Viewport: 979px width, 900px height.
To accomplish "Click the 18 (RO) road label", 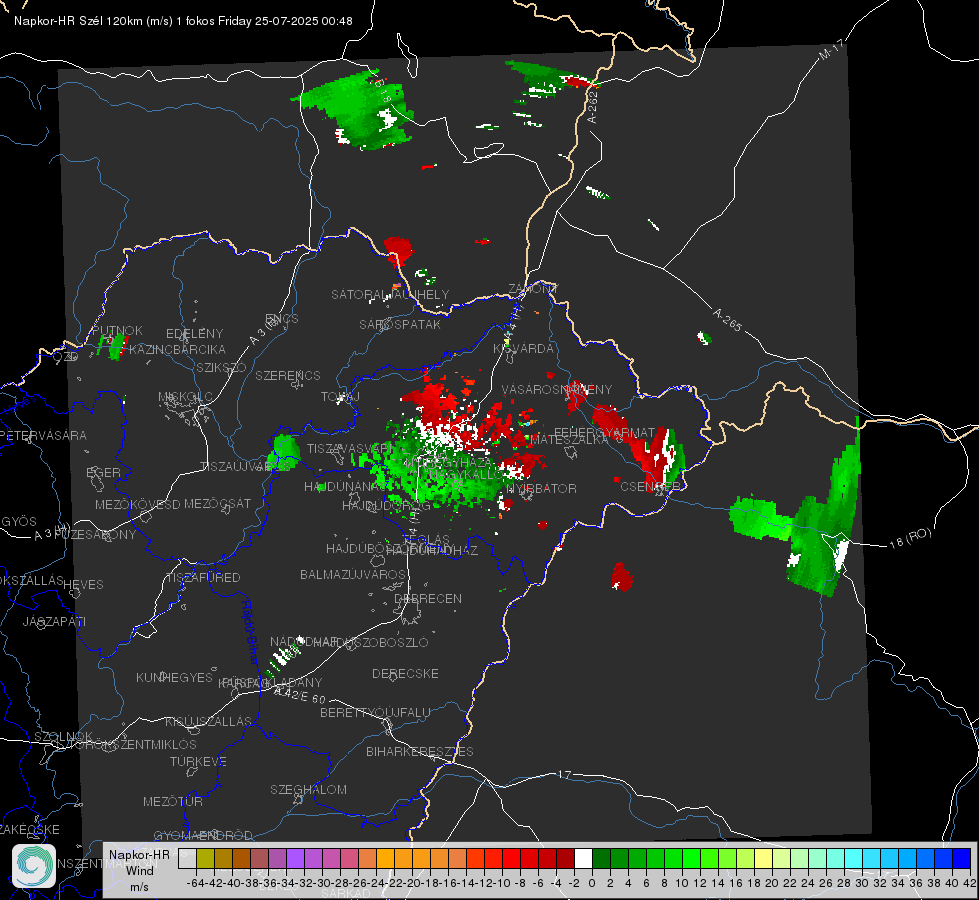I will pos(910,538).
